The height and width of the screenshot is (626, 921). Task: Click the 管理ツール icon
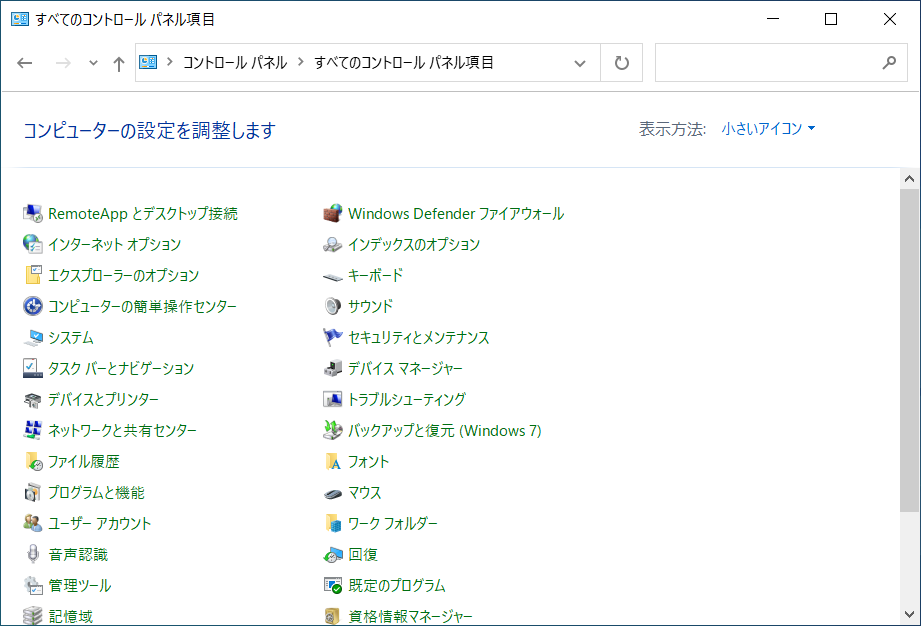33,585
